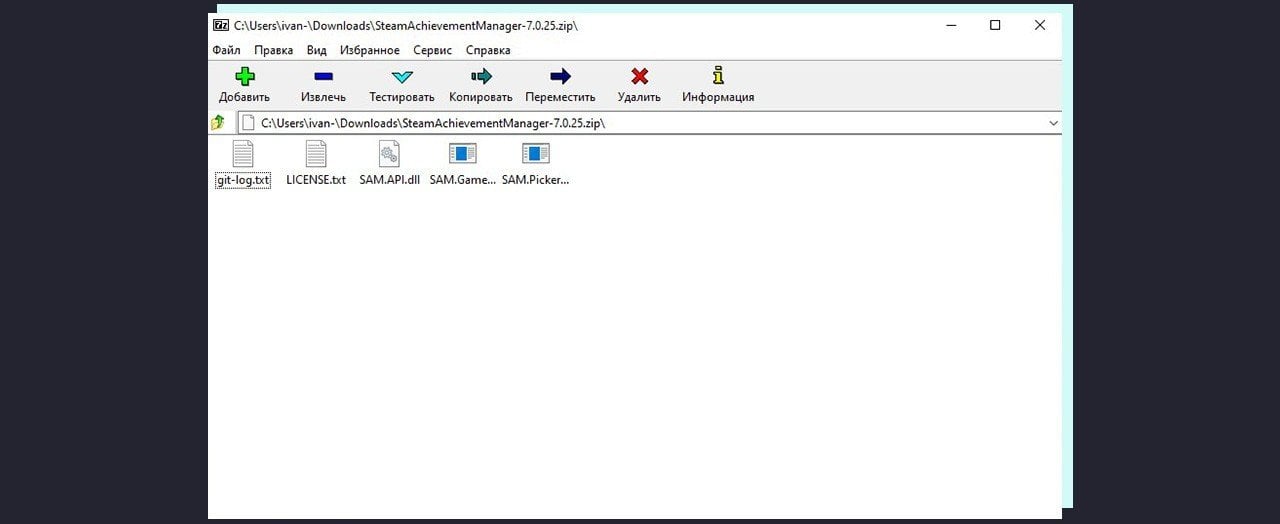Select the SAM.API.dll file

[x=389, y=164]
